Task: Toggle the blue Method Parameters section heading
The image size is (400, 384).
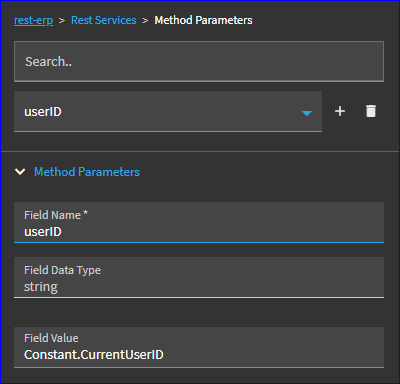Action: pos(87,172)
